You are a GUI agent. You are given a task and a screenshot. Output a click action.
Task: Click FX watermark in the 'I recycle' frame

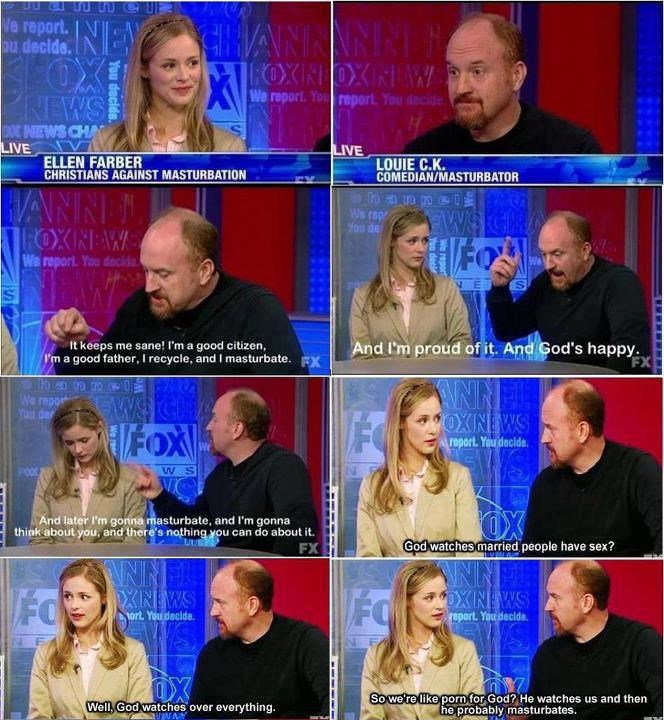pos(311,362)
